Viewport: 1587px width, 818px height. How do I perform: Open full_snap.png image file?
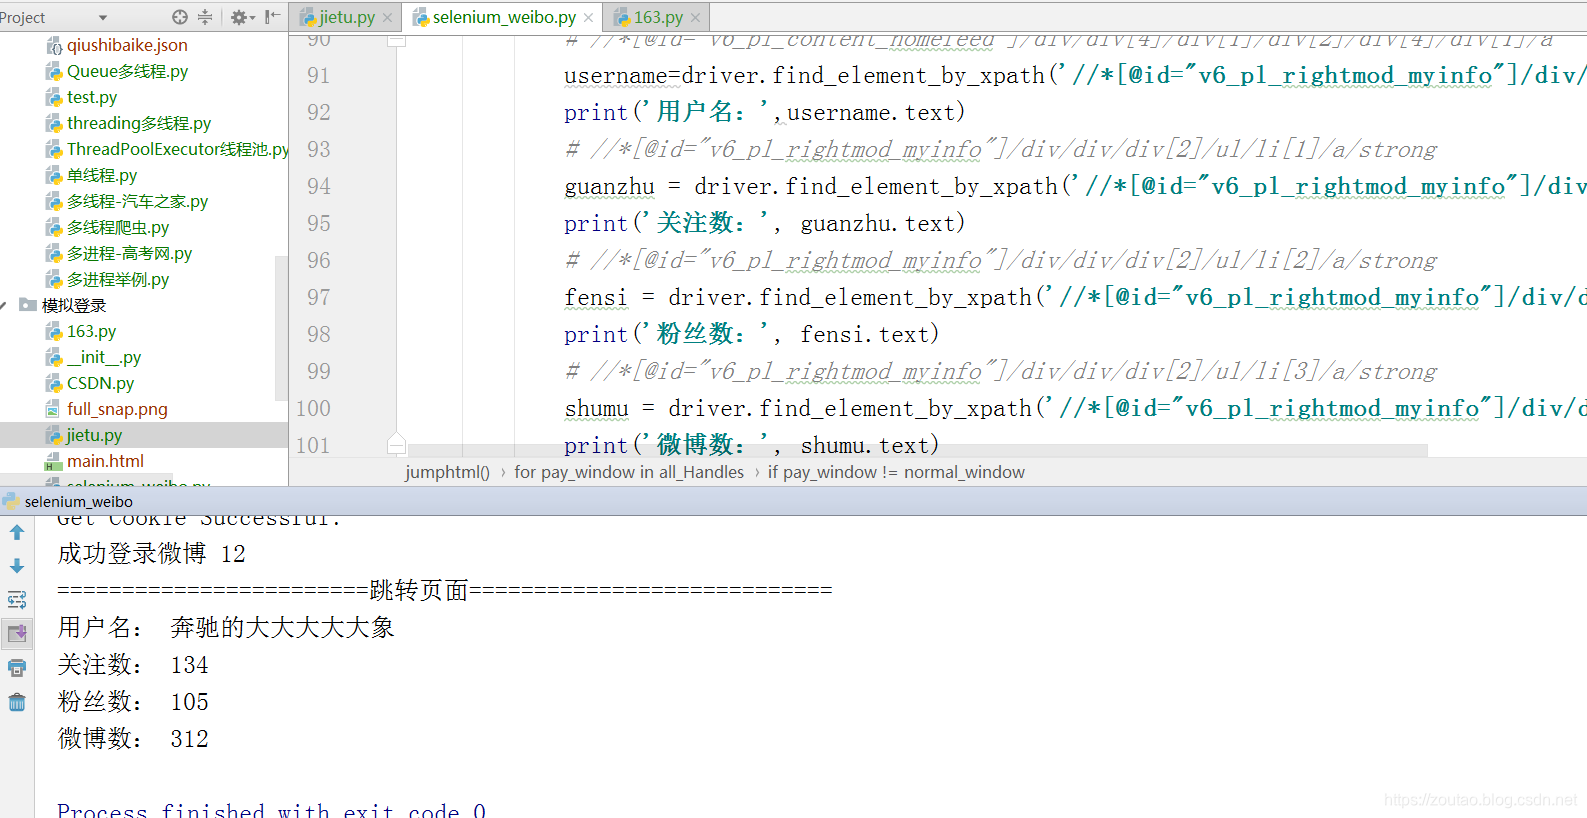tap(117, 409)
